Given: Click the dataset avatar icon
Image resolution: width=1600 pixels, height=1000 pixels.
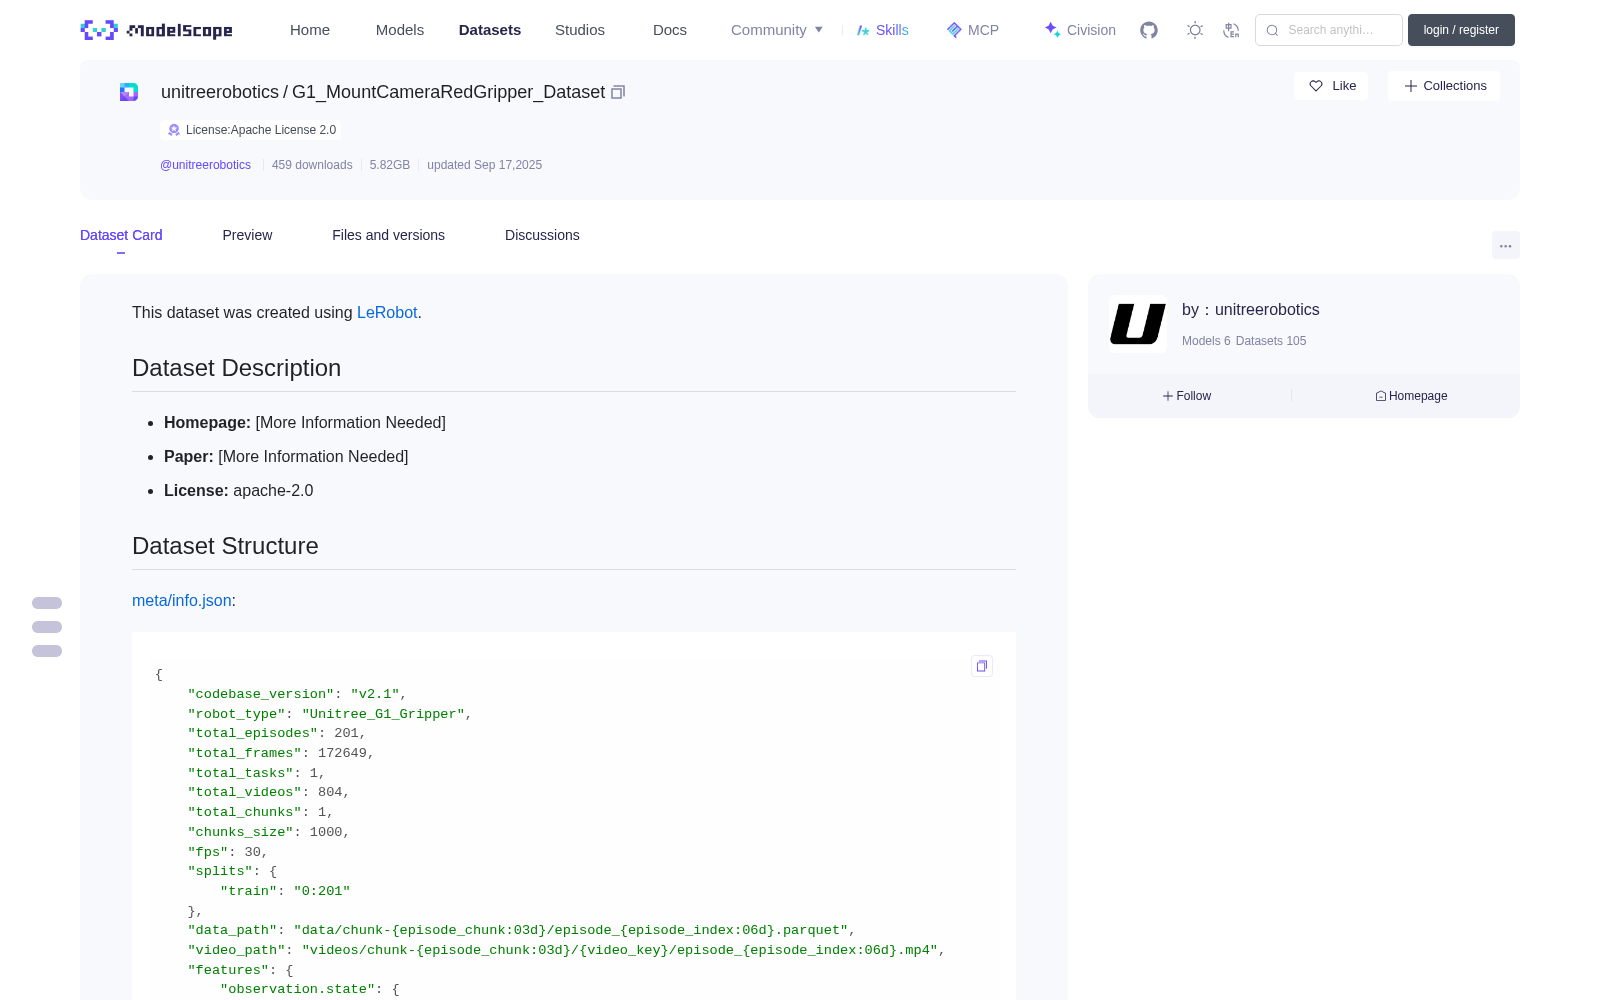Looking at the screenshot, I should click(129, 92).
